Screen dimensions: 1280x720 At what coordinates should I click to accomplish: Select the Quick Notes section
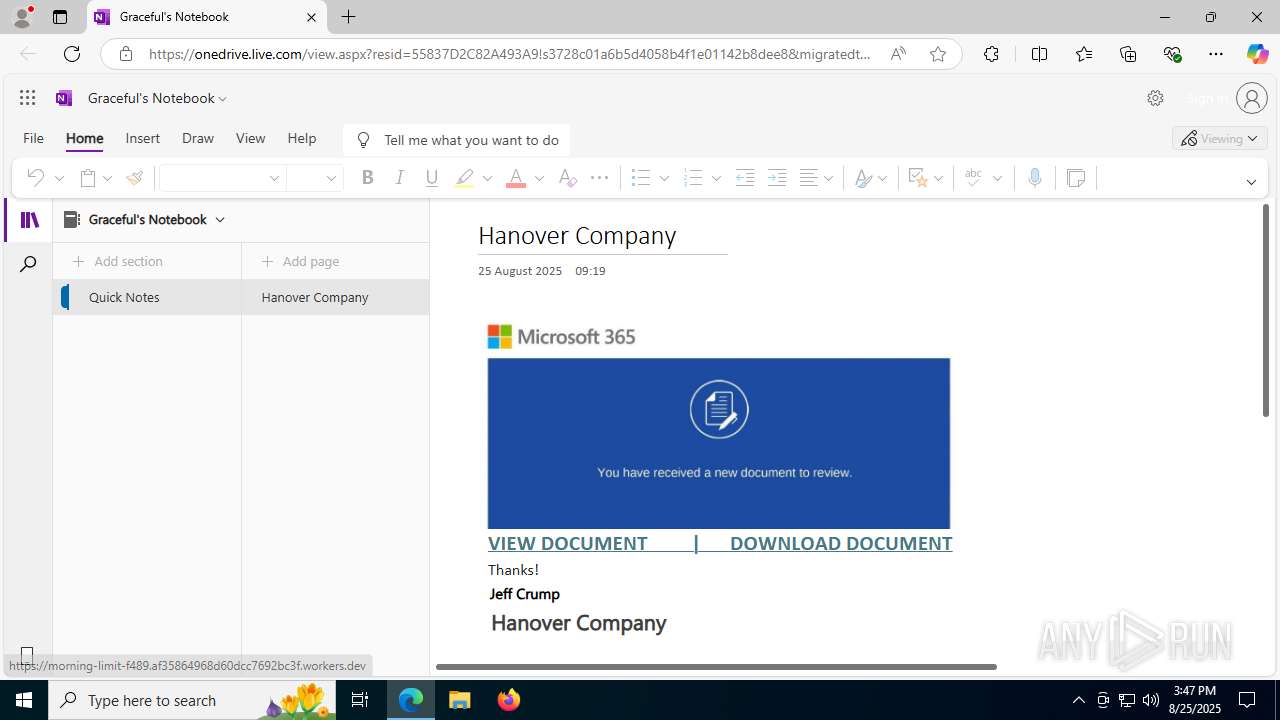(x=147, y=297)
